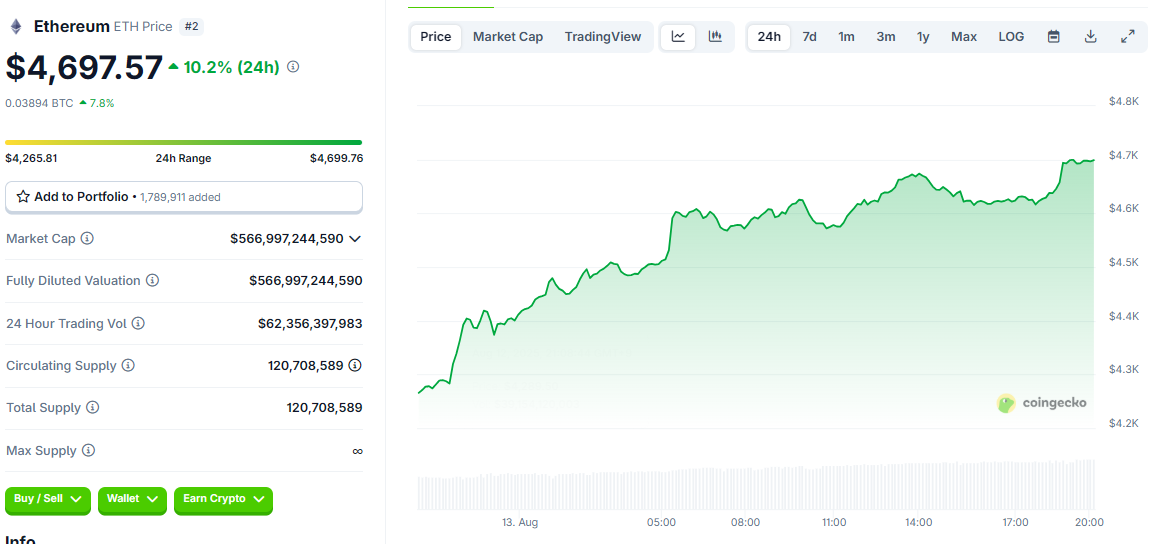
Task: Open the Fully Diluted Valuation info icon
Action: (152, 281)
